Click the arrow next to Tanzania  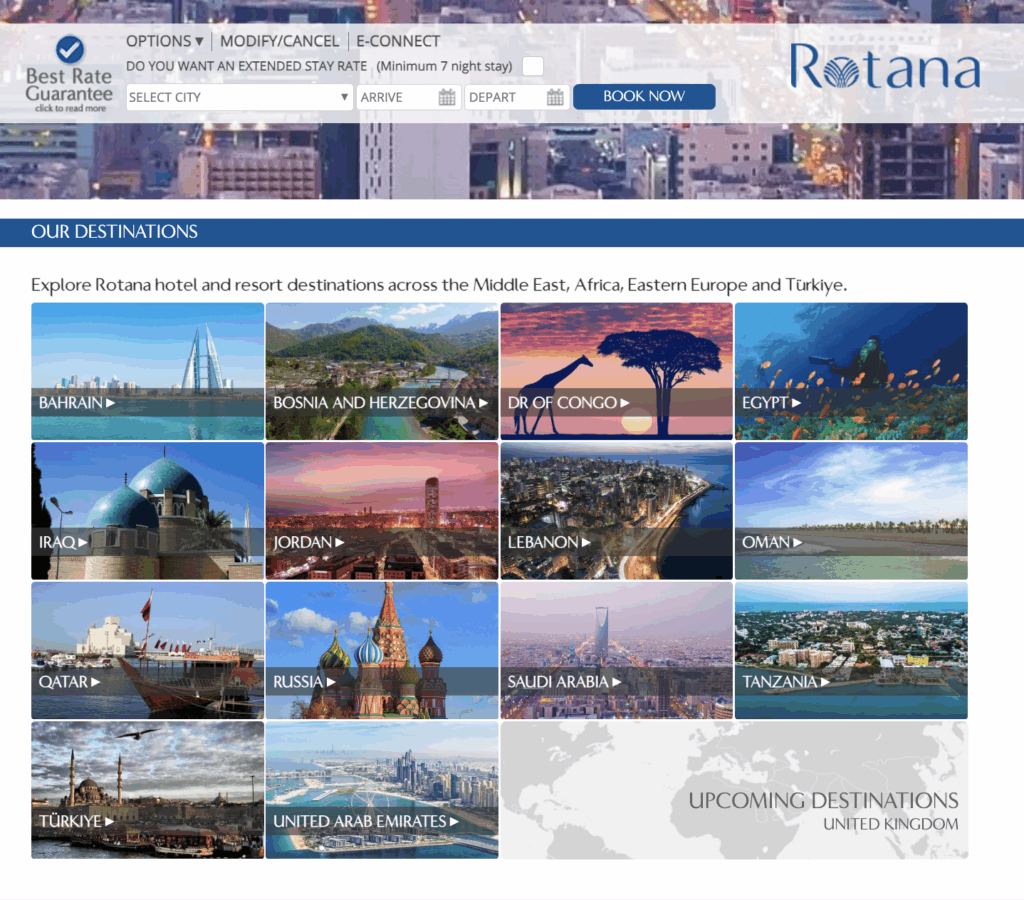coord(826,682)
